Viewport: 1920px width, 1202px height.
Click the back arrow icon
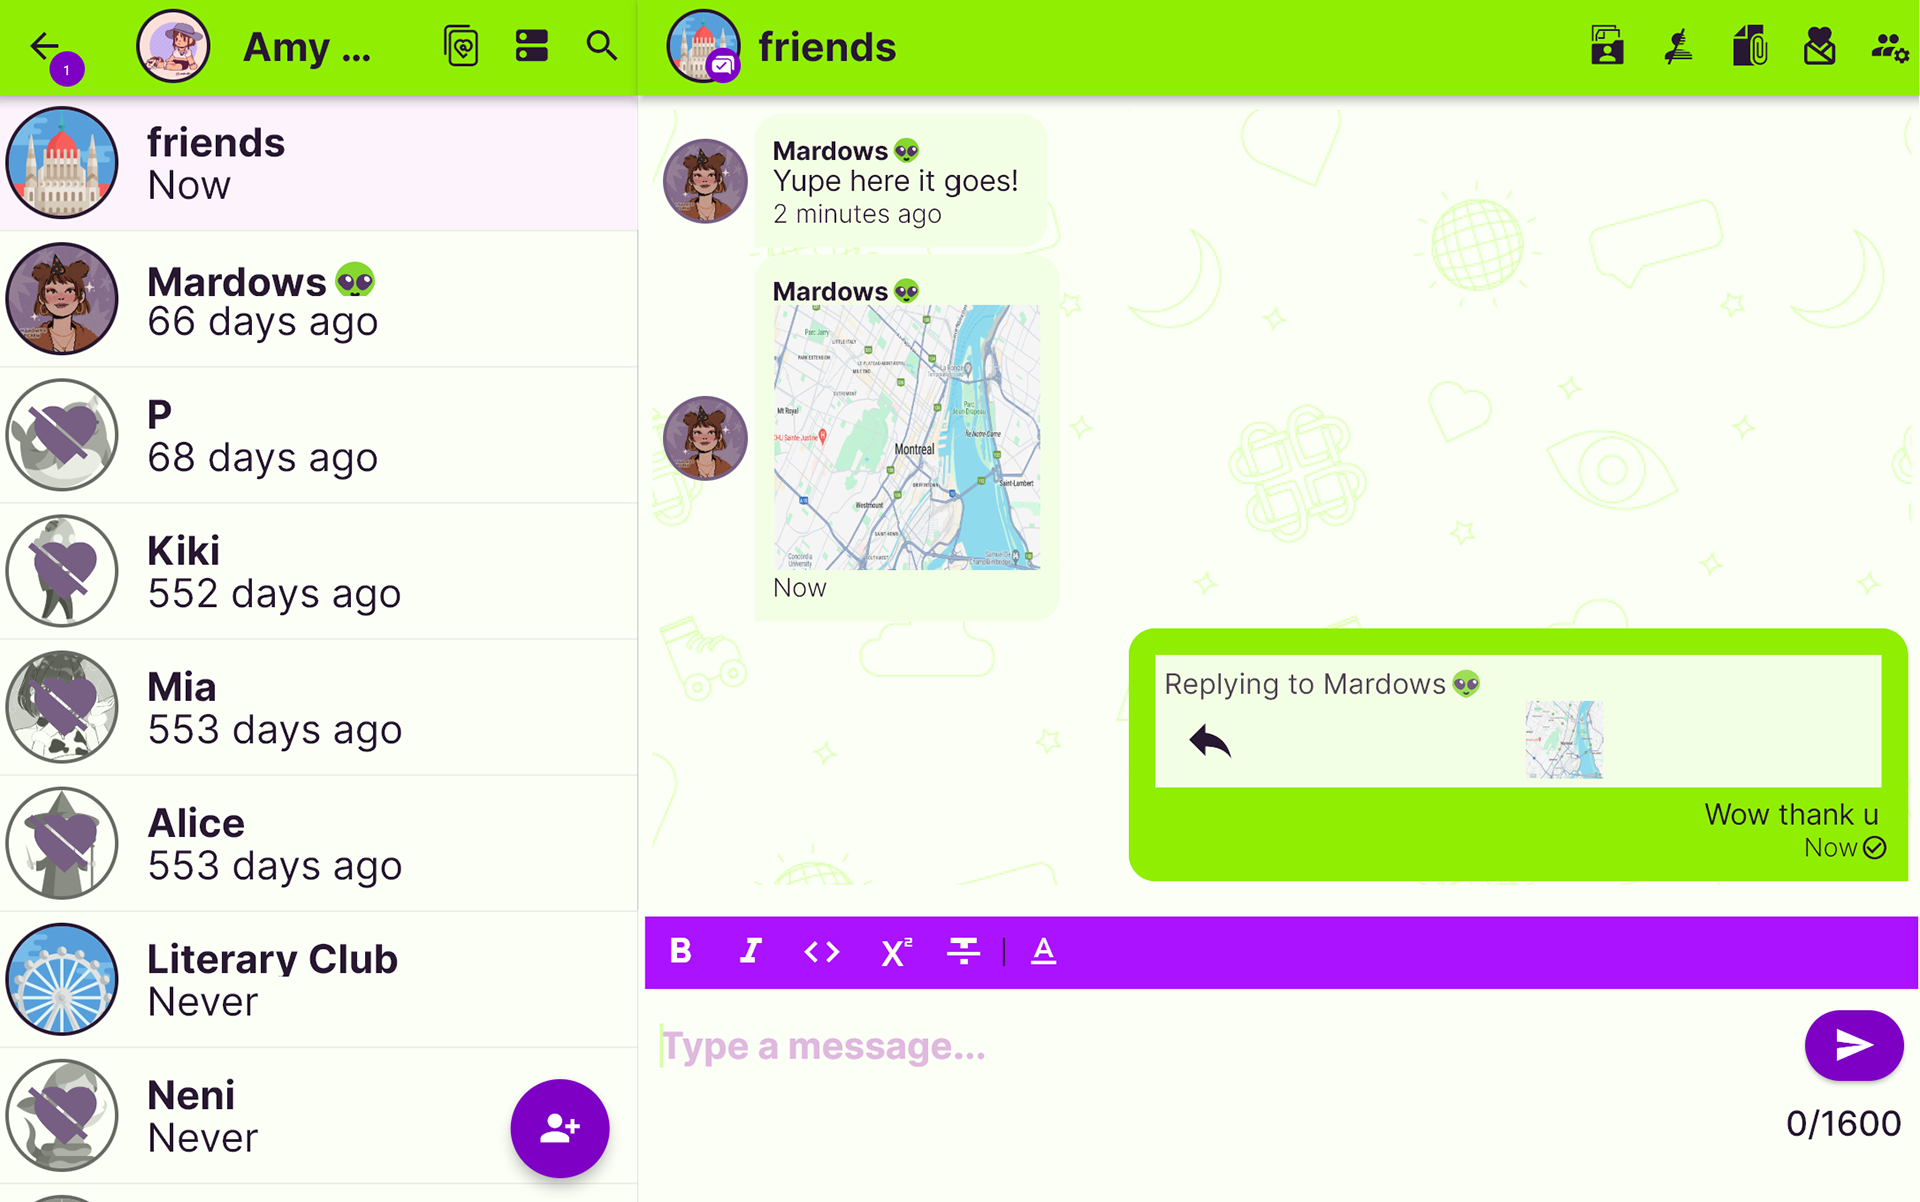[x=44, y=46]
